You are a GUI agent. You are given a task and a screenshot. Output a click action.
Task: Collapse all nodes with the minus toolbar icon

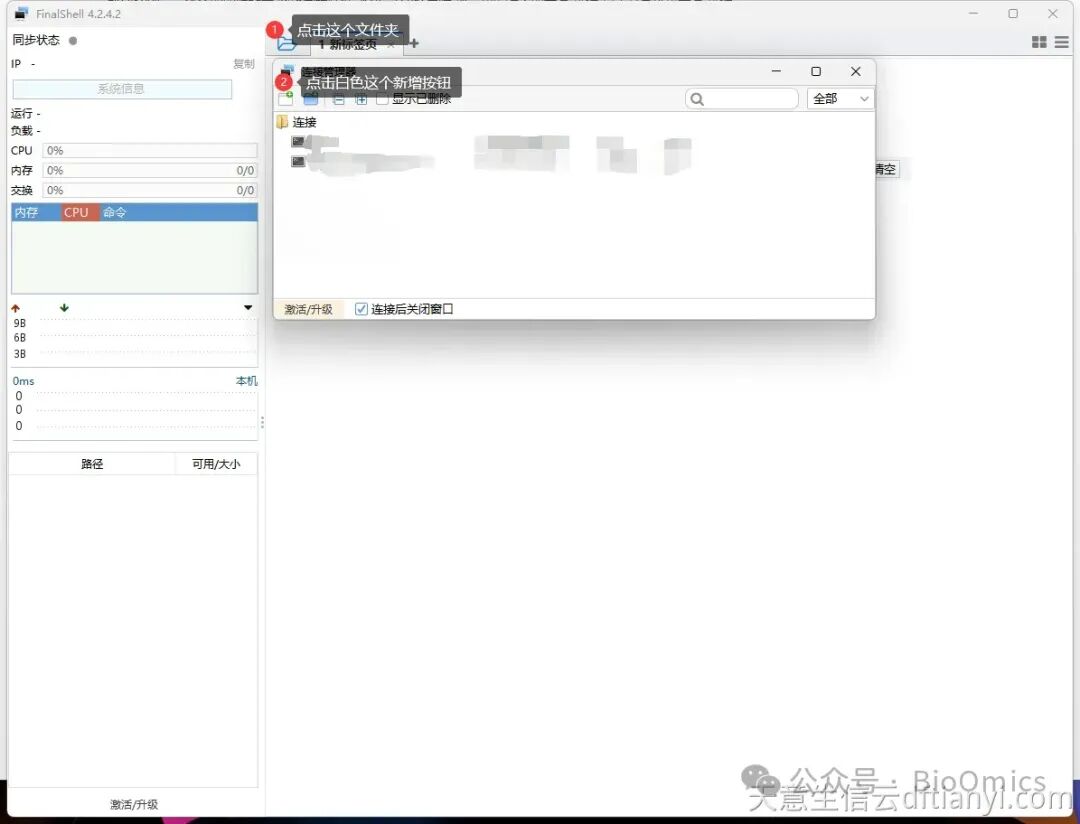(338, 100)
